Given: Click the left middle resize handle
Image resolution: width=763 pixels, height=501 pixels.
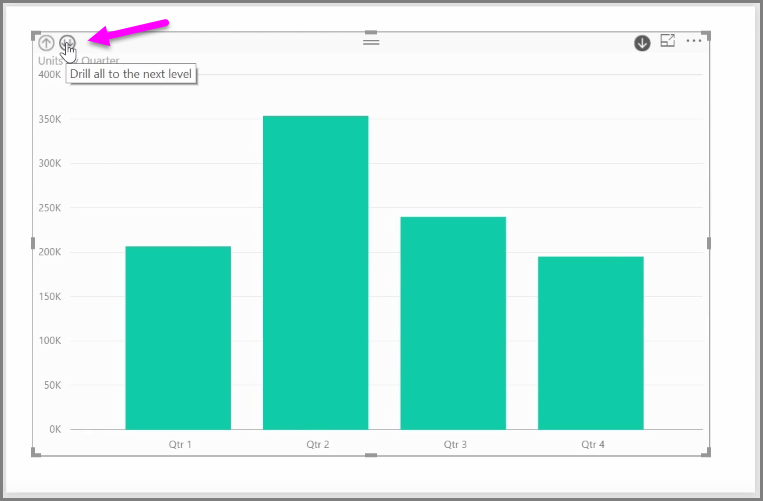Looking at the screenshot, I should (33, 243).
